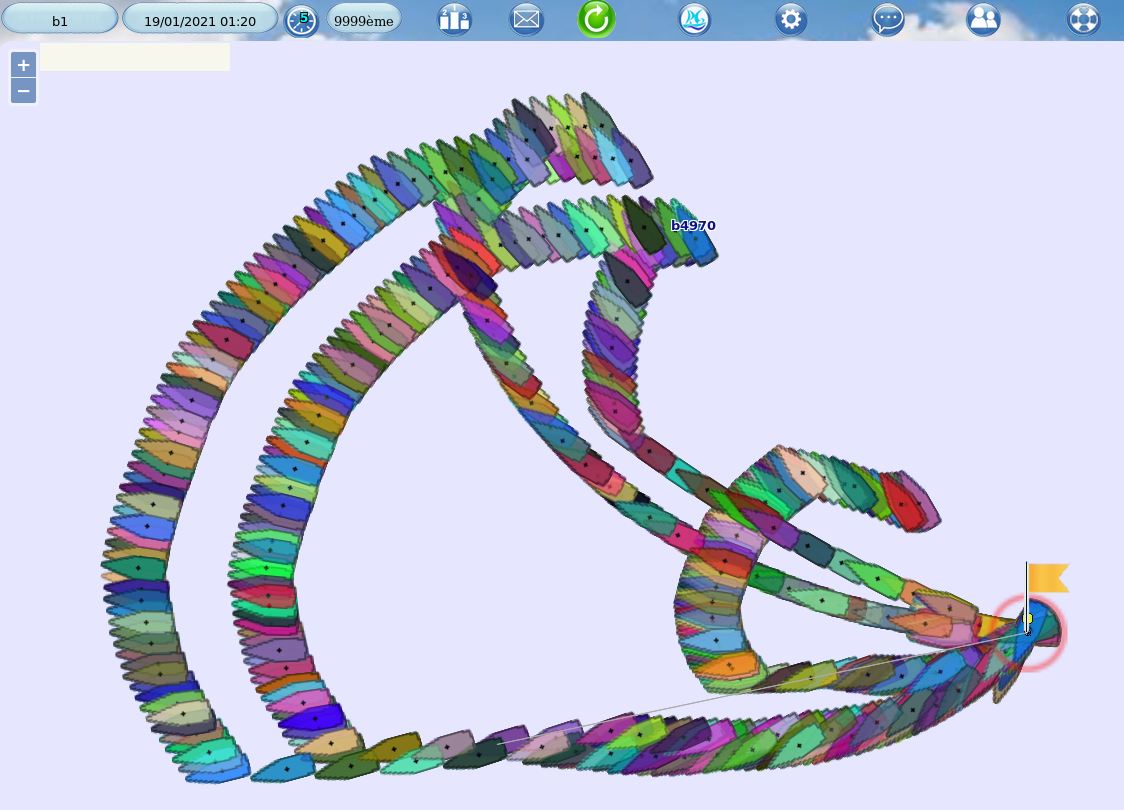Click the b1 boat name button

(60, 19)
